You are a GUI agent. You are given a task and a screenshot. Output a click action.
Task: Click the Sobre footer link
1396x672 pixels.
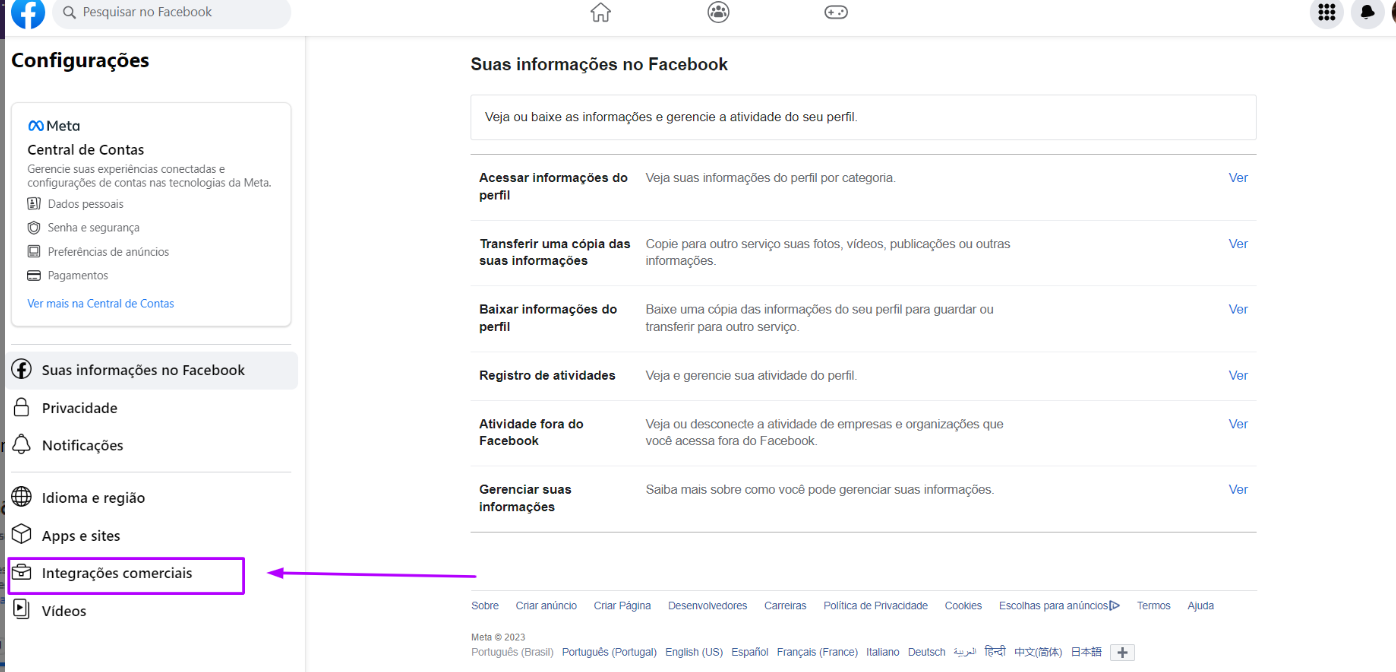[x=485, y=605]
